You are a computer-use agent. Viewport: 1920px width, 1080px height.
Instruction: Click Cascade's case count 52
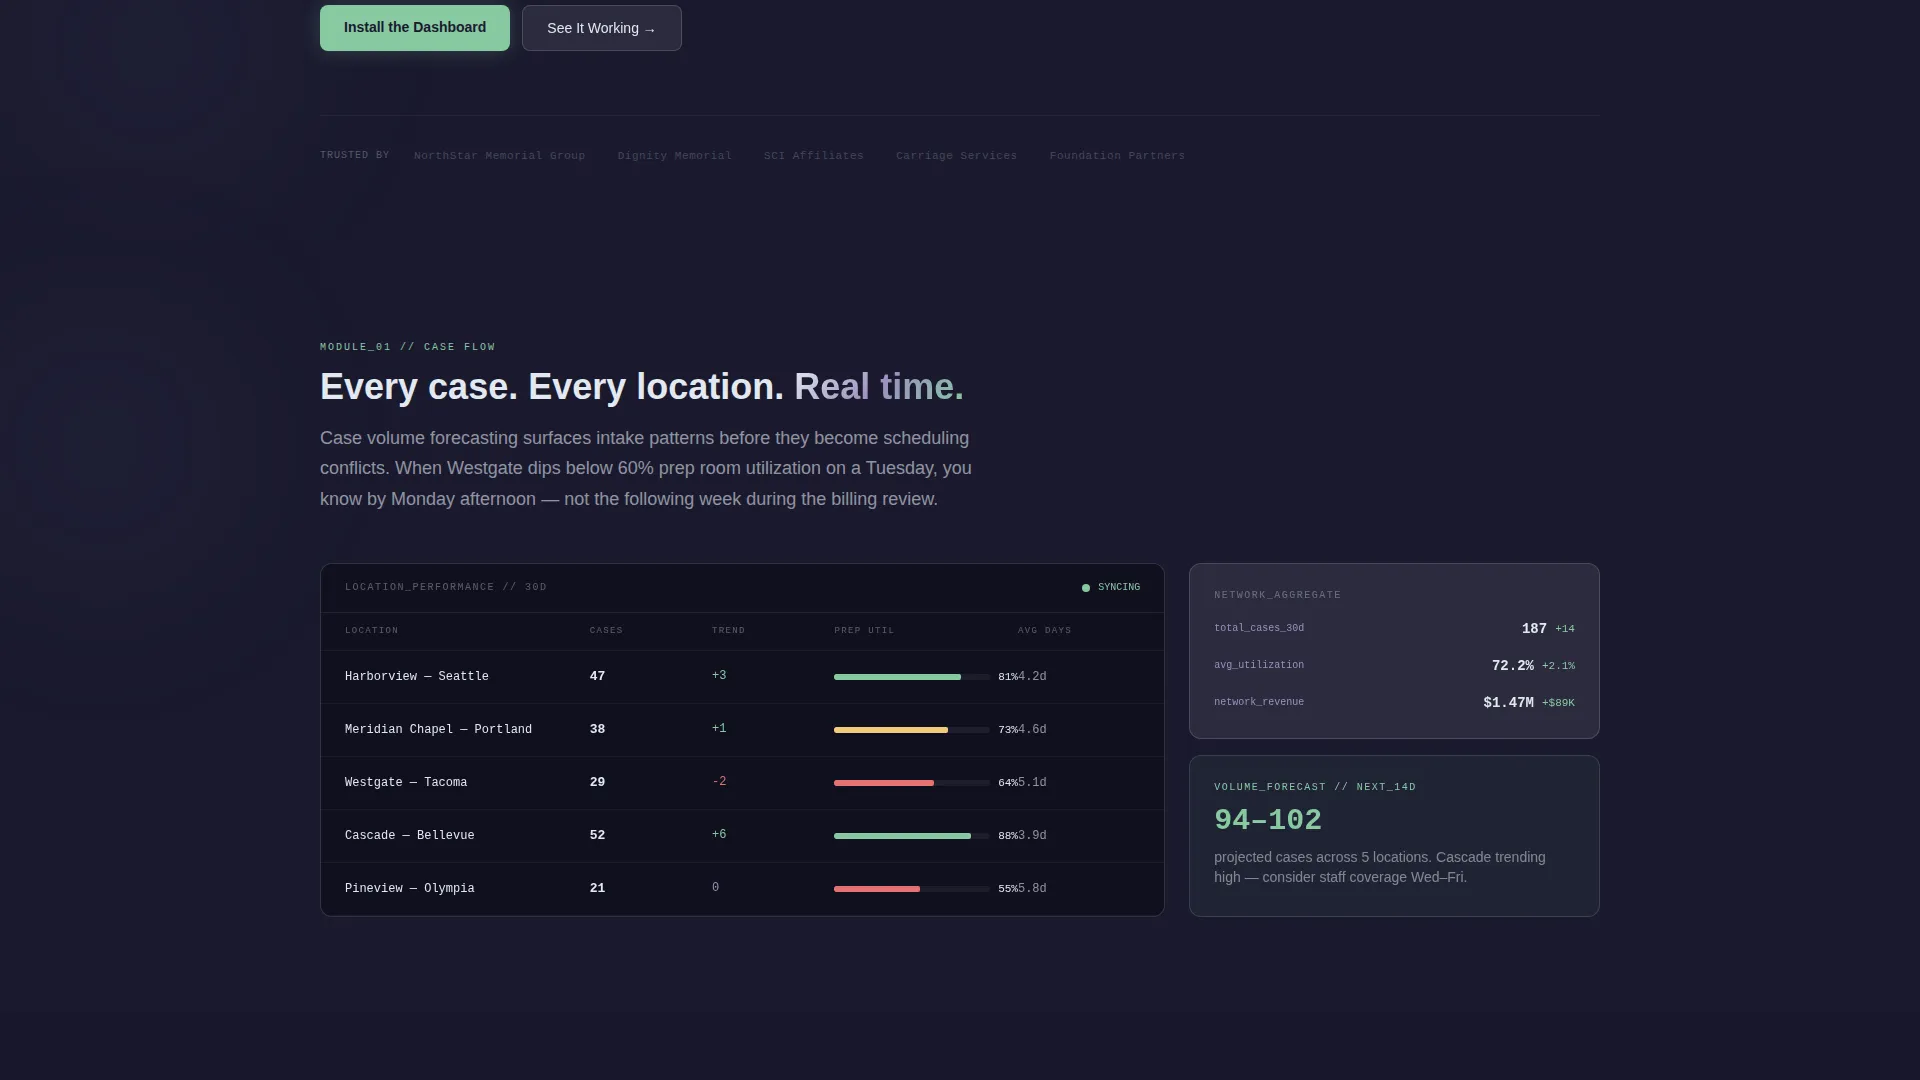click(597, 836)
